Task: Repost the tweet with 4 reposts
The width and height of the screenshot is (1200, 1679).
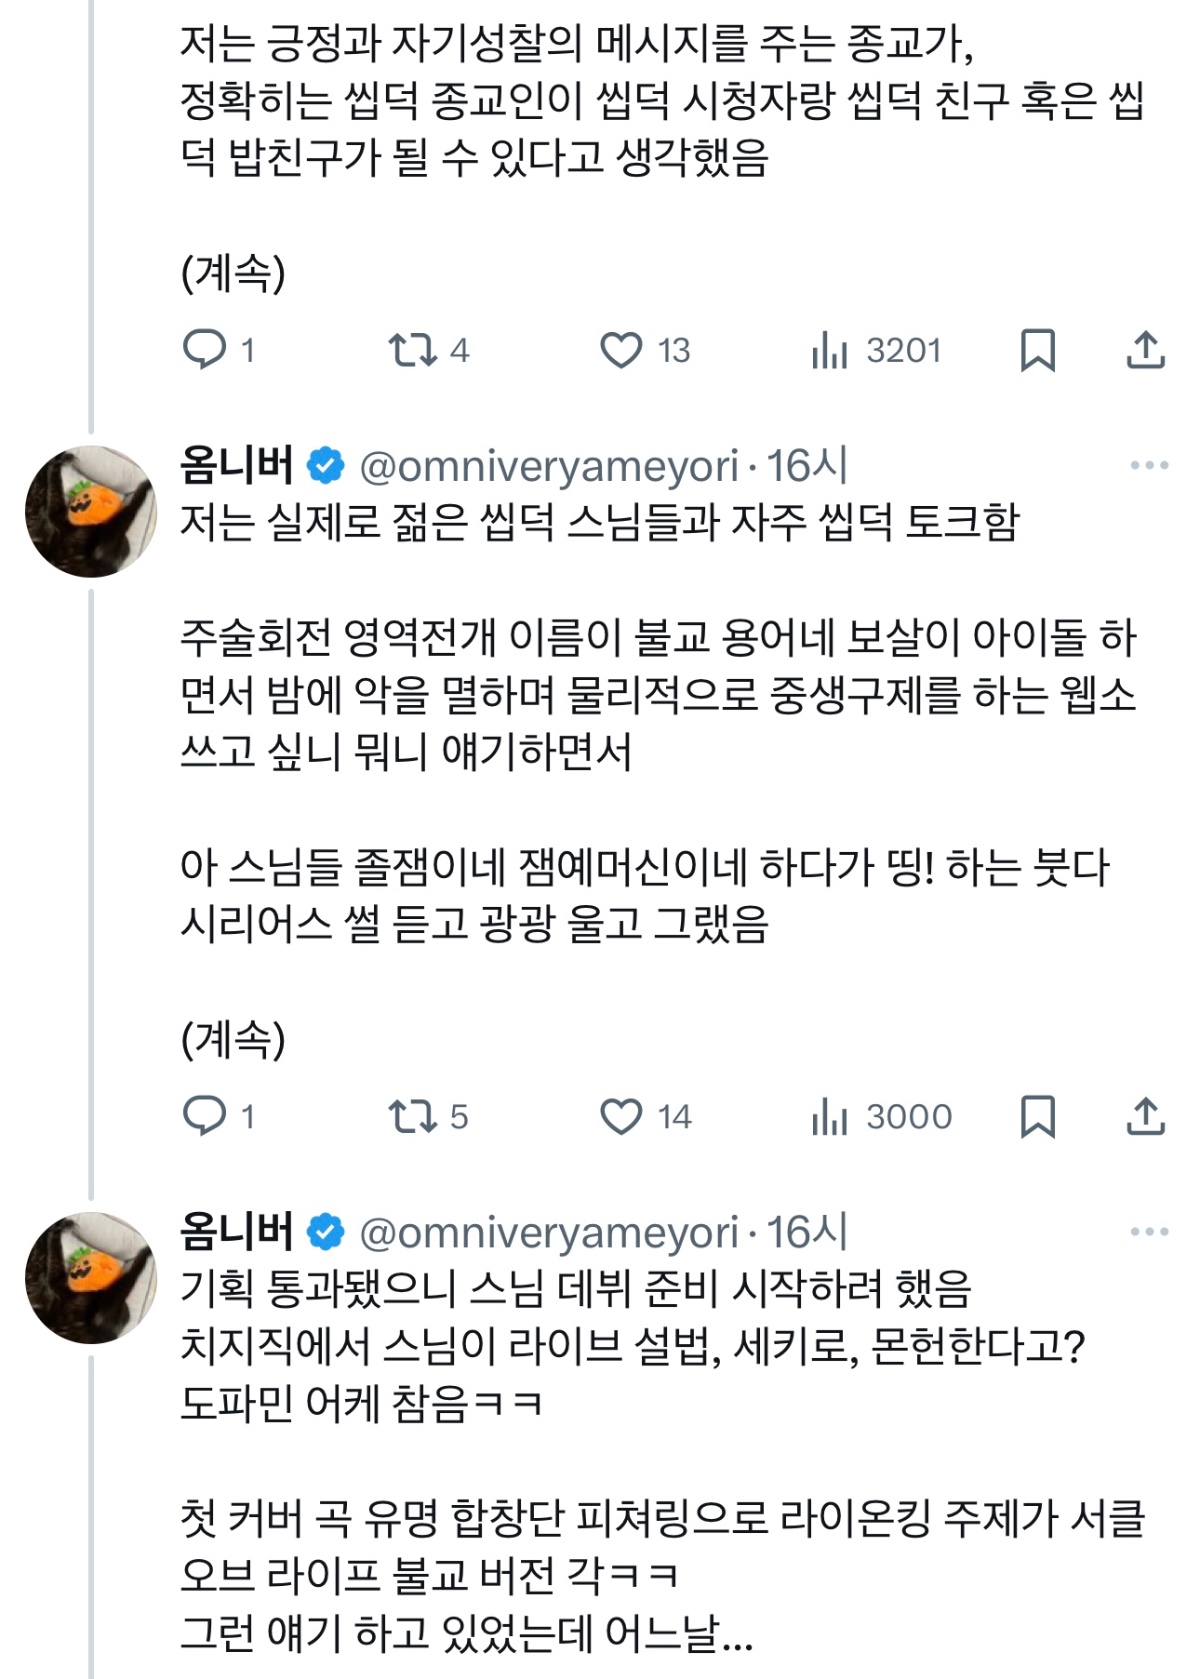Action: (x=412, y=350)
